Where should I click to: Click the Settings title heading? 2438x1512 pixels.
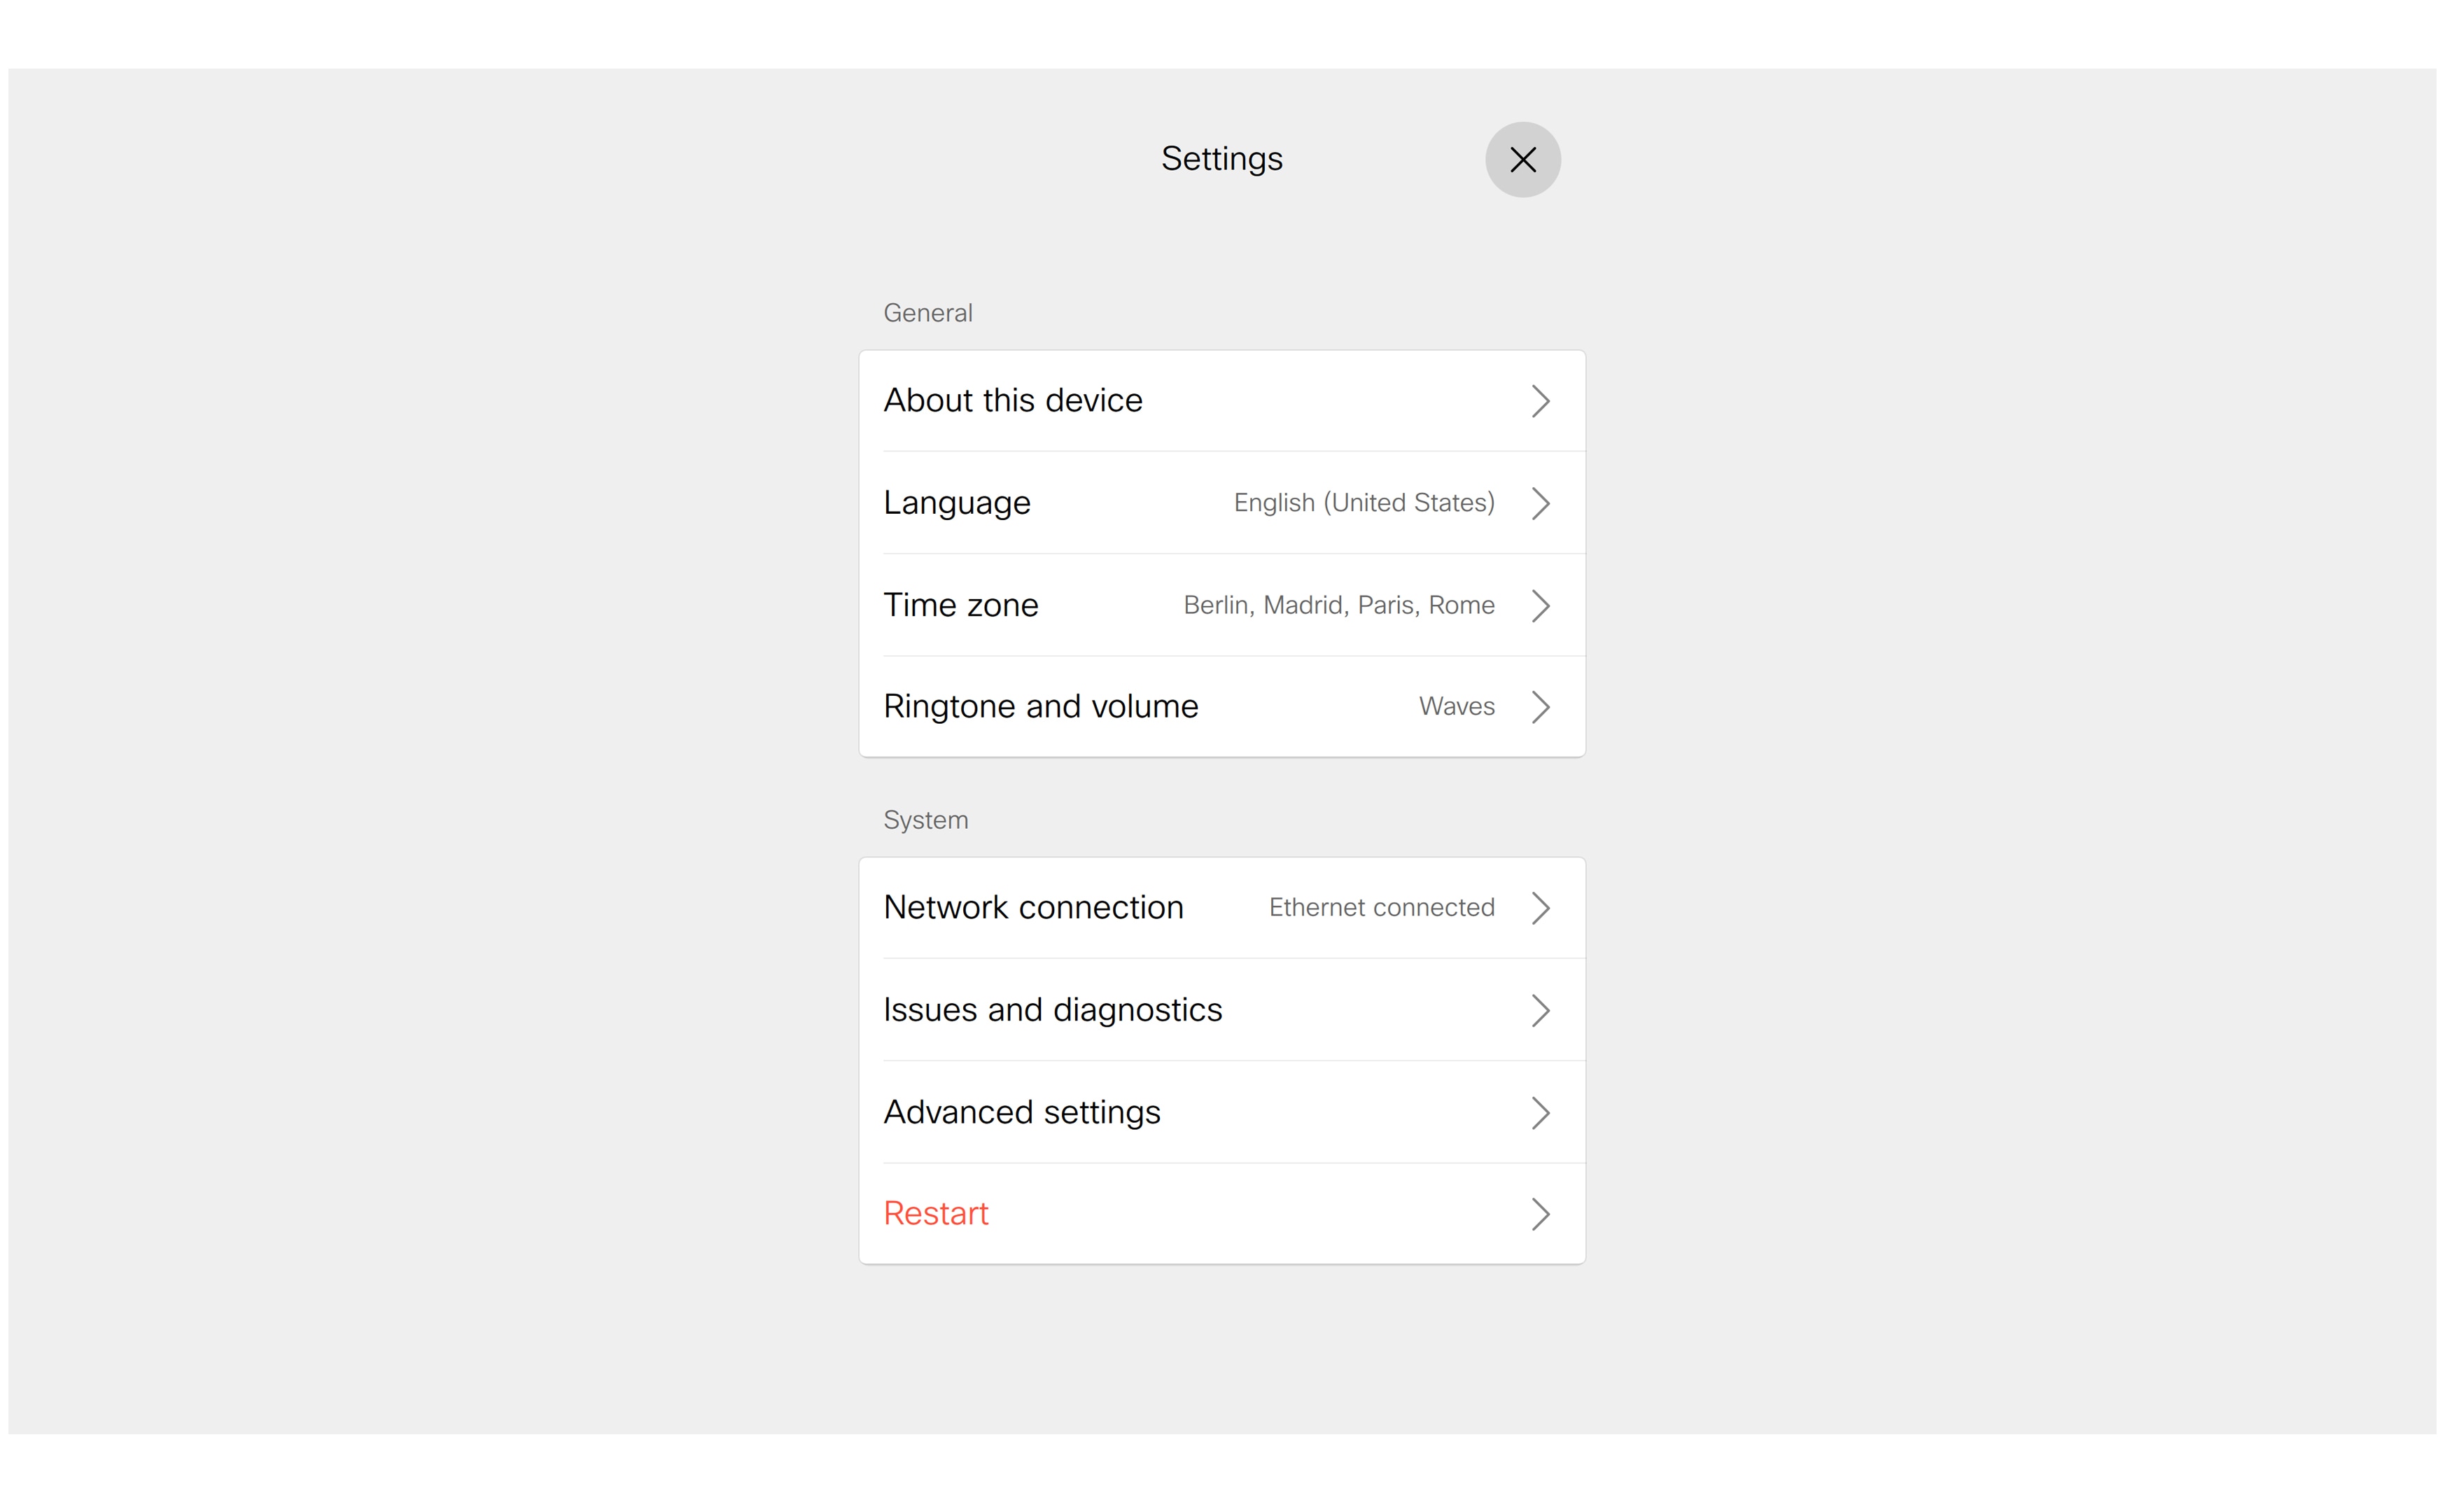(1221, 158)
